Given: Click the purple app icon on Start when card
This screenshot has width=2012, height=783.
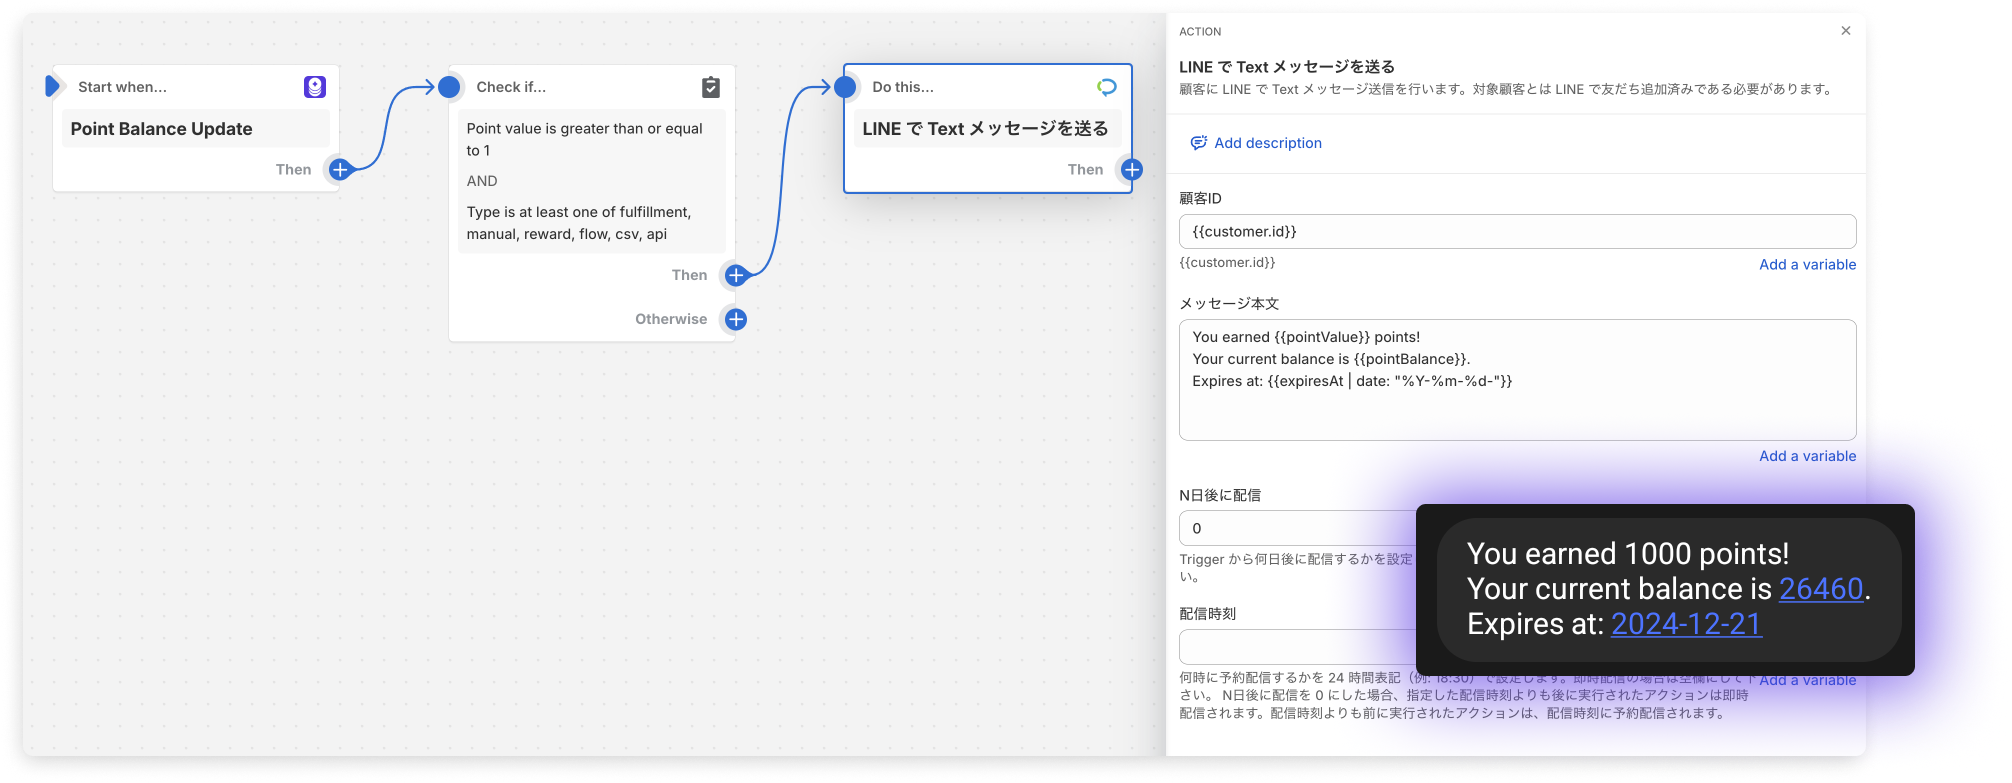Looking at the screenshot, I should [x=315, y=87].
